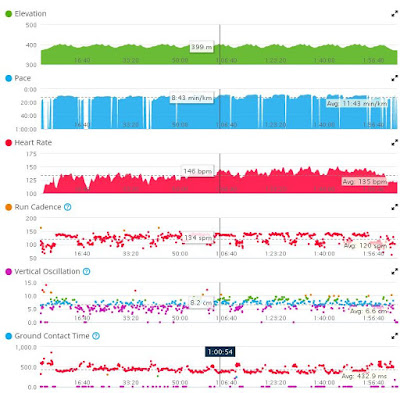Click 1:56:40 on Ground Contact Time axis

tap(373, 382)
